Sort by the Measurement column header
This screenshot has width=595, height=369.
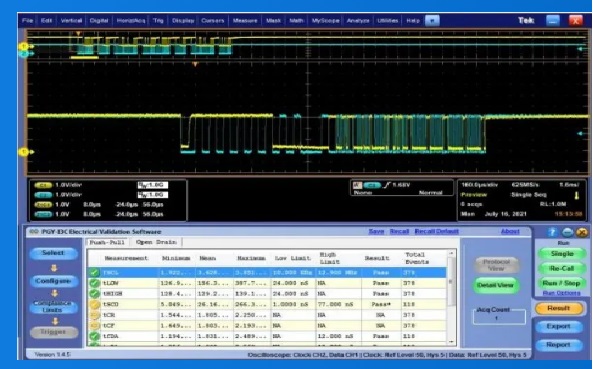point(126,258)
